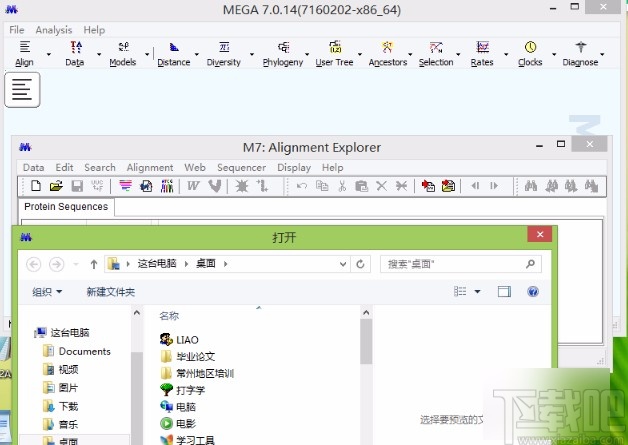The height and width of the screenshot is (445, 628).
Task: Expand the Phylogeny dropdown arrow
Action: [307, 54]
